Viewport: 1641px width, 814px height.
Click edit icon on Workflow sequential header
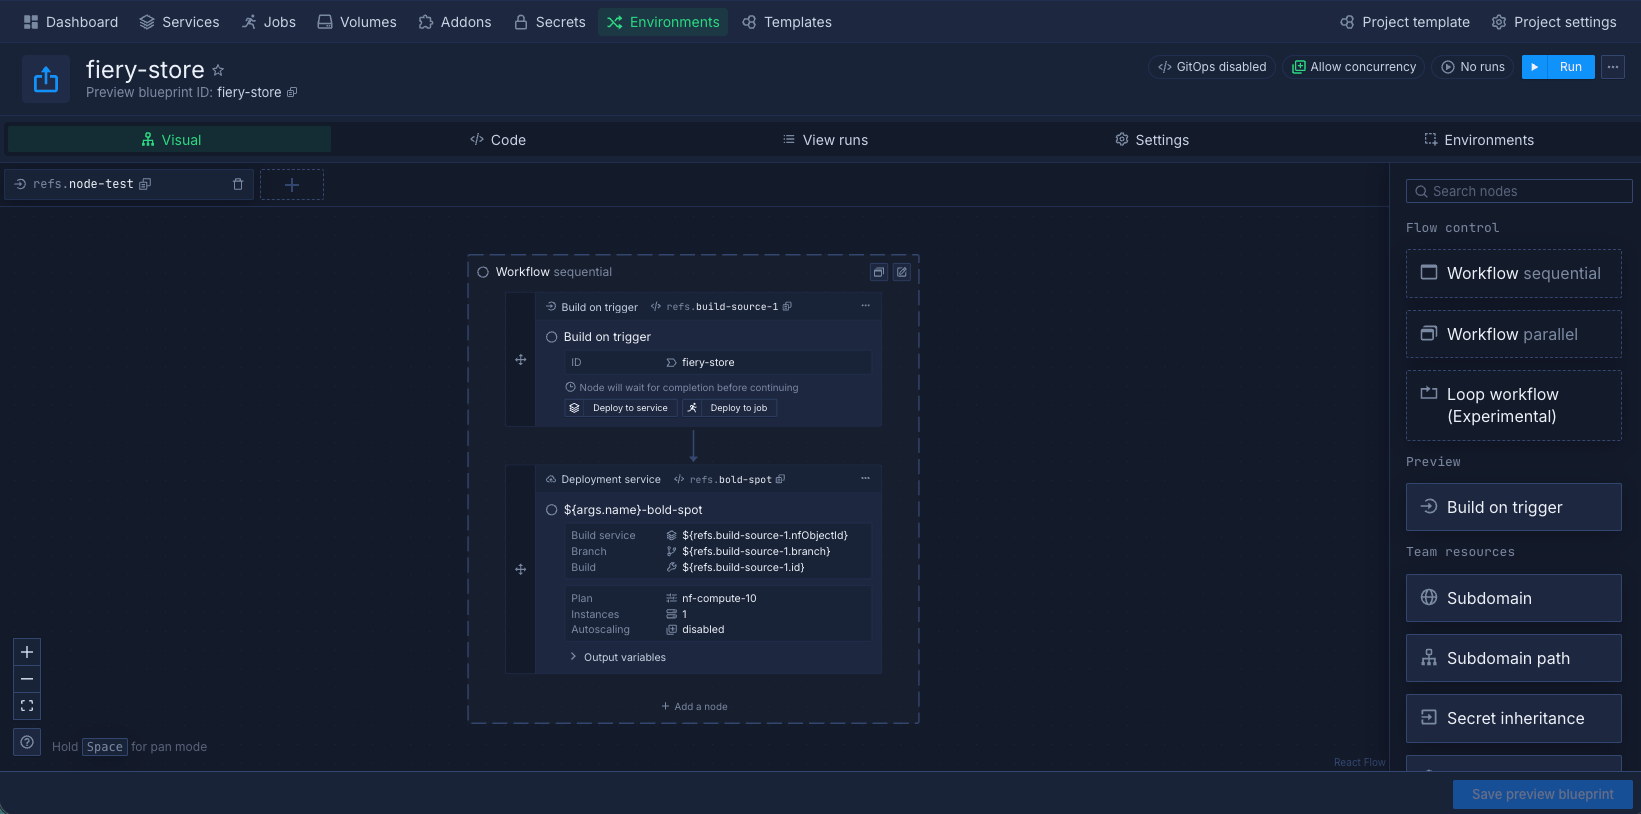click(901, 272)
